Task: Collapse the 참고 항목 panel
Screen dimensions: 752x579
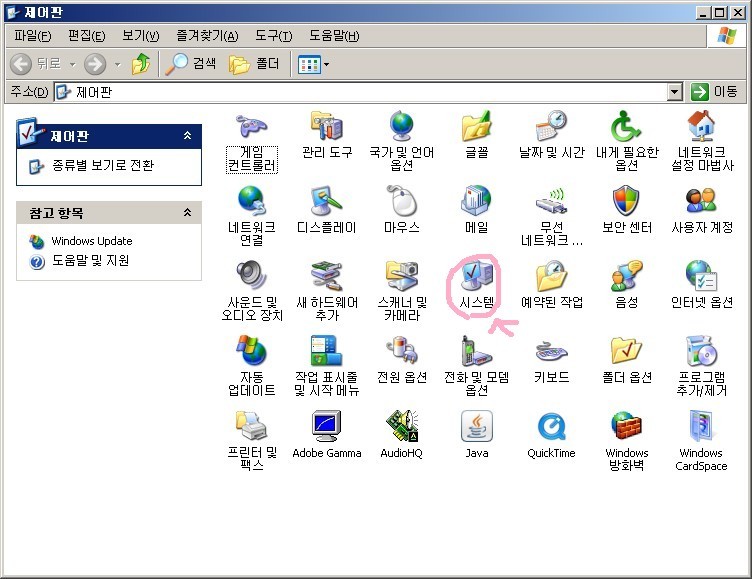Action: [188, 212]
